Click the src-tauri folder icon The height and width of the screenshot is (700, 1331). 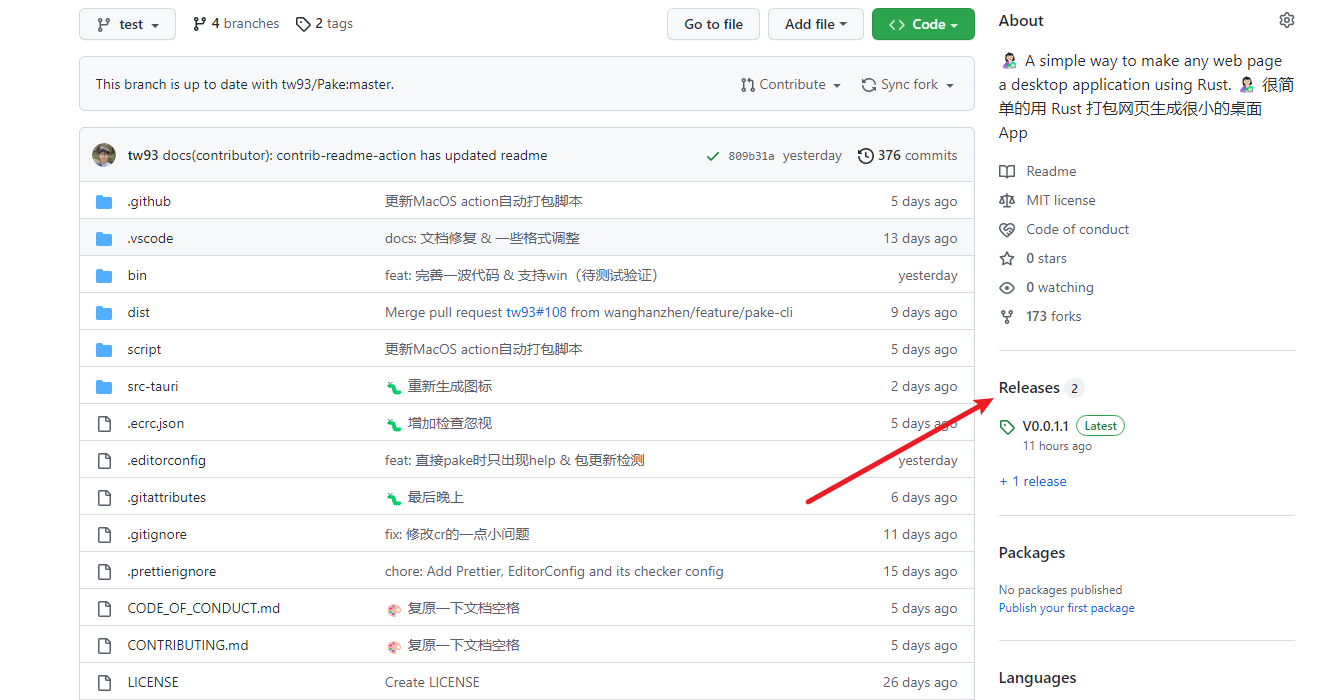104,387
